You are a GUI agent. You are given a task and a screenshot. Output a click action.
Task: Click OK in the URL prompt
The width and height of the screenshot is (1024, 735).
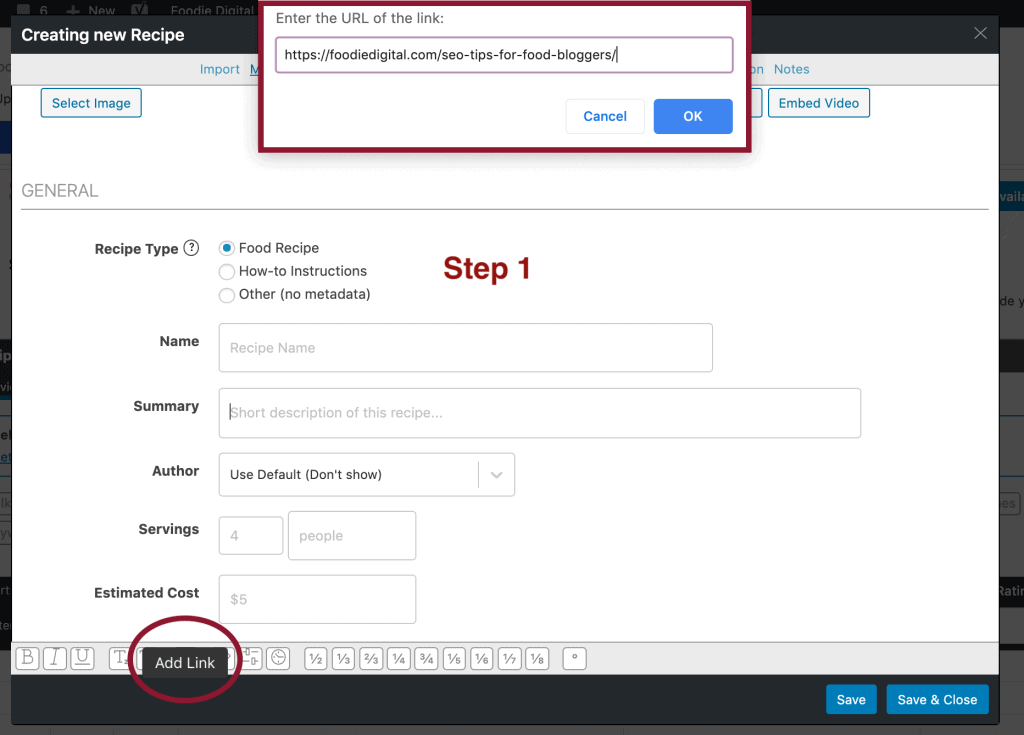click(693, 116)
